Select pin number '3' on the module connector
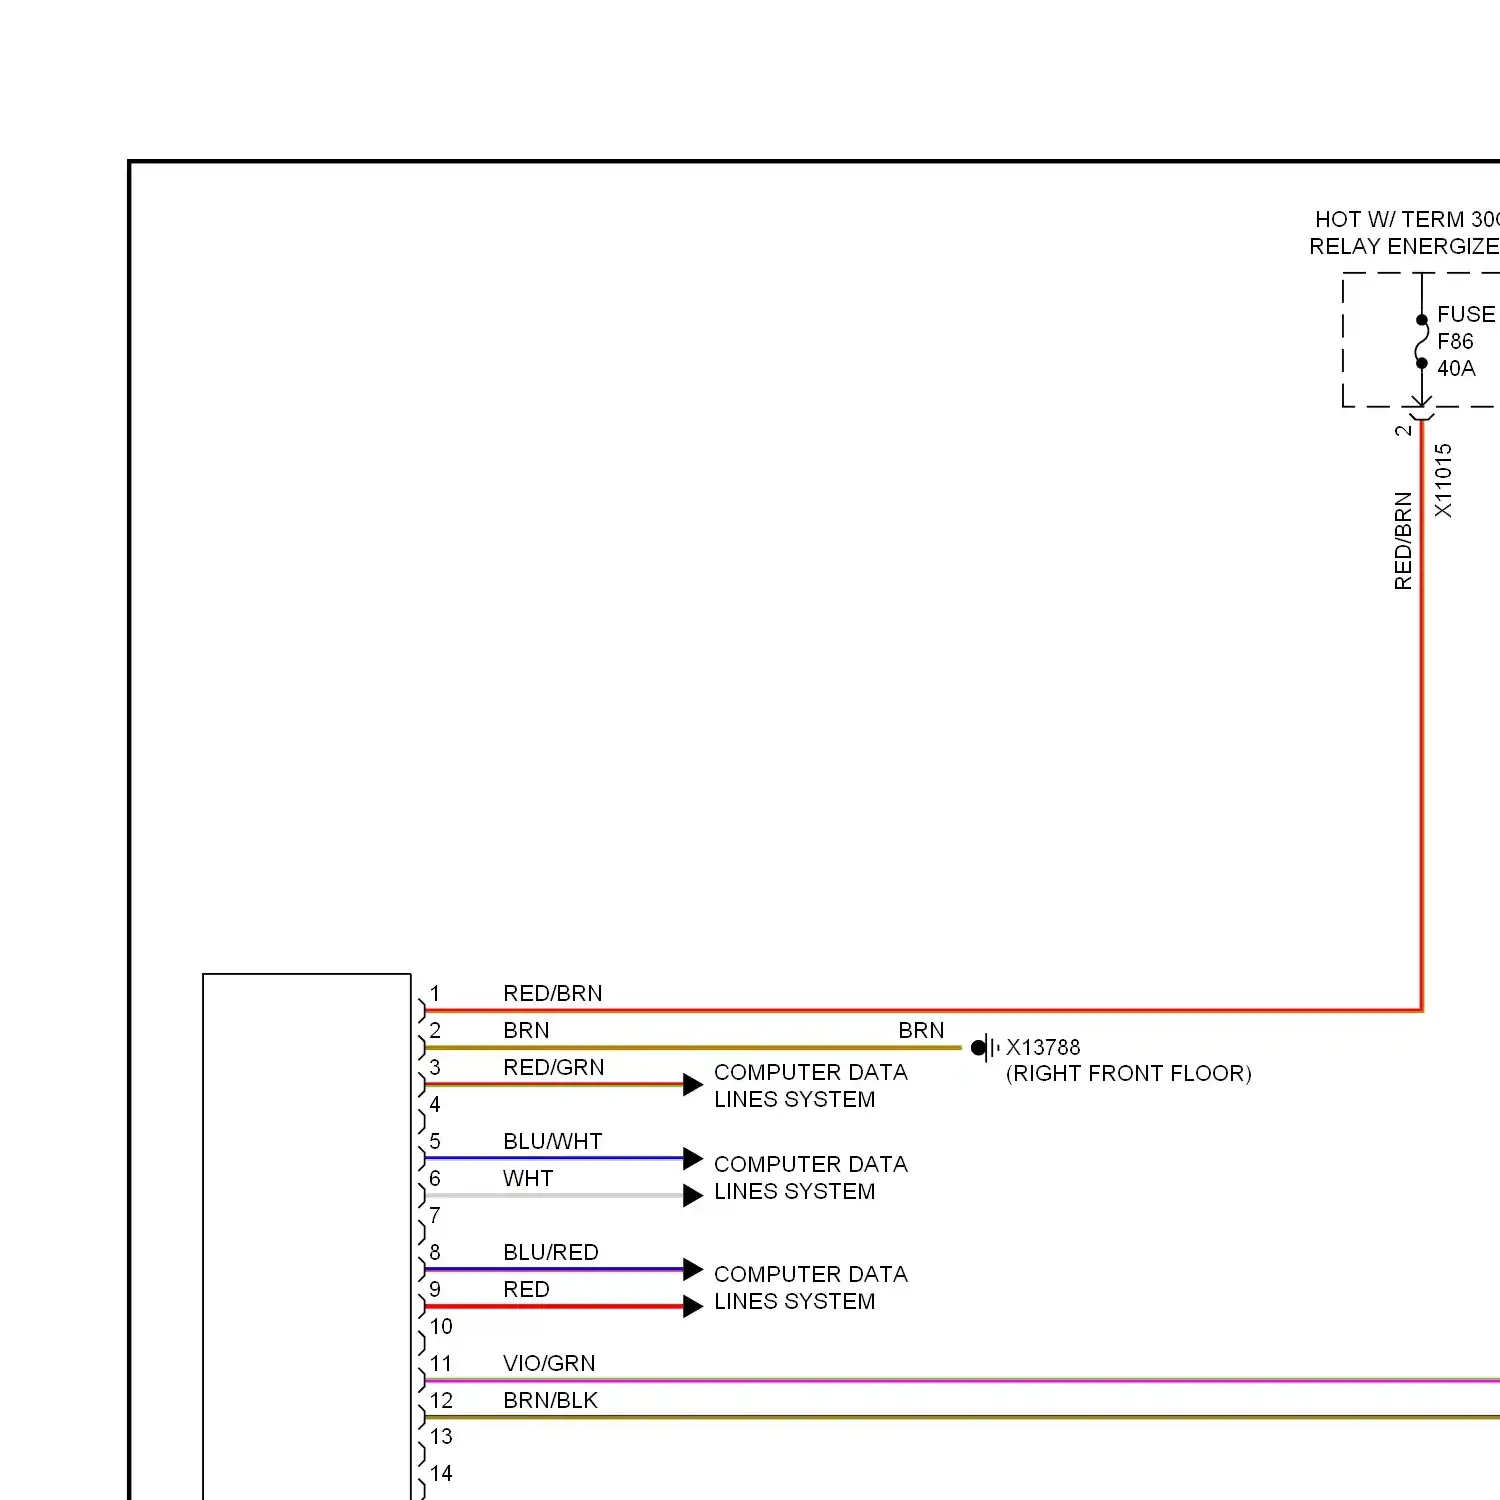 [435, 1067]
